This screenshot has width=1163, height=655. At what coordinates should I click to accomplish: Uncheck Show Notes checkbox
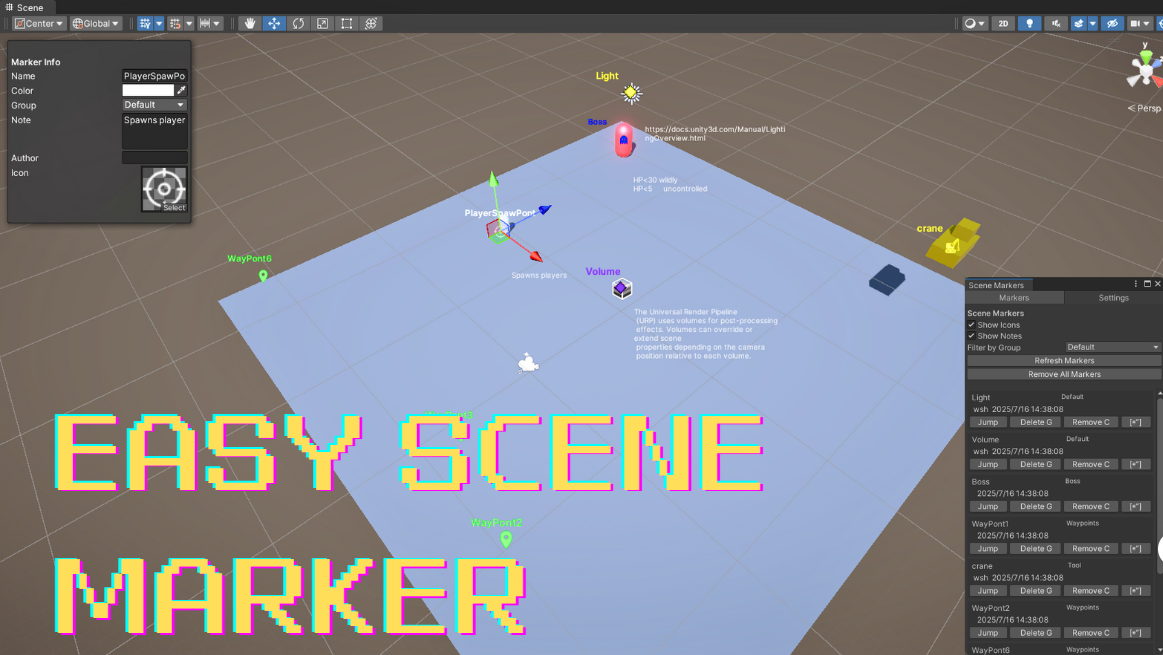point(971,336)
